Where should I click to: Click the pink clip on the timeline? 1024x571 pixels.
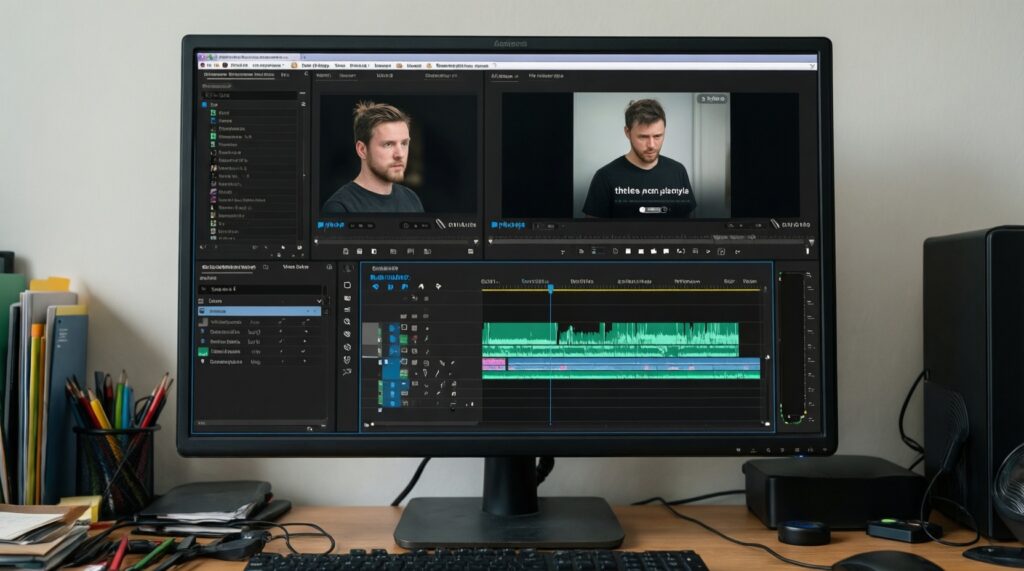coord(494,364)
